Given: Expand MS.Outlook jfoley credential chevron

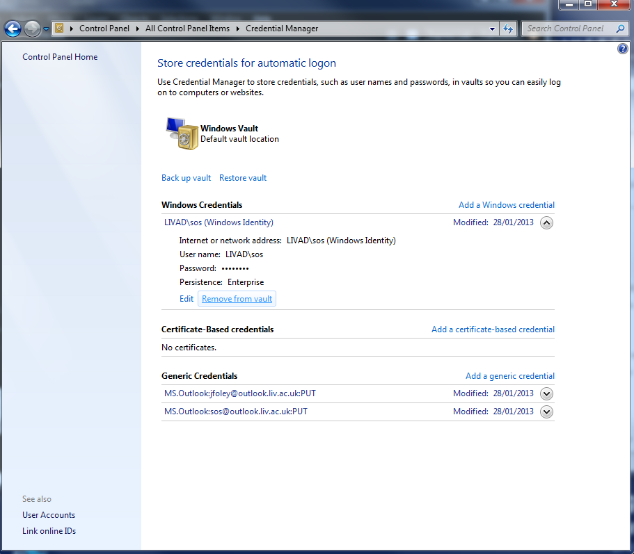Looking at the screenshot, I should point(546,393).
